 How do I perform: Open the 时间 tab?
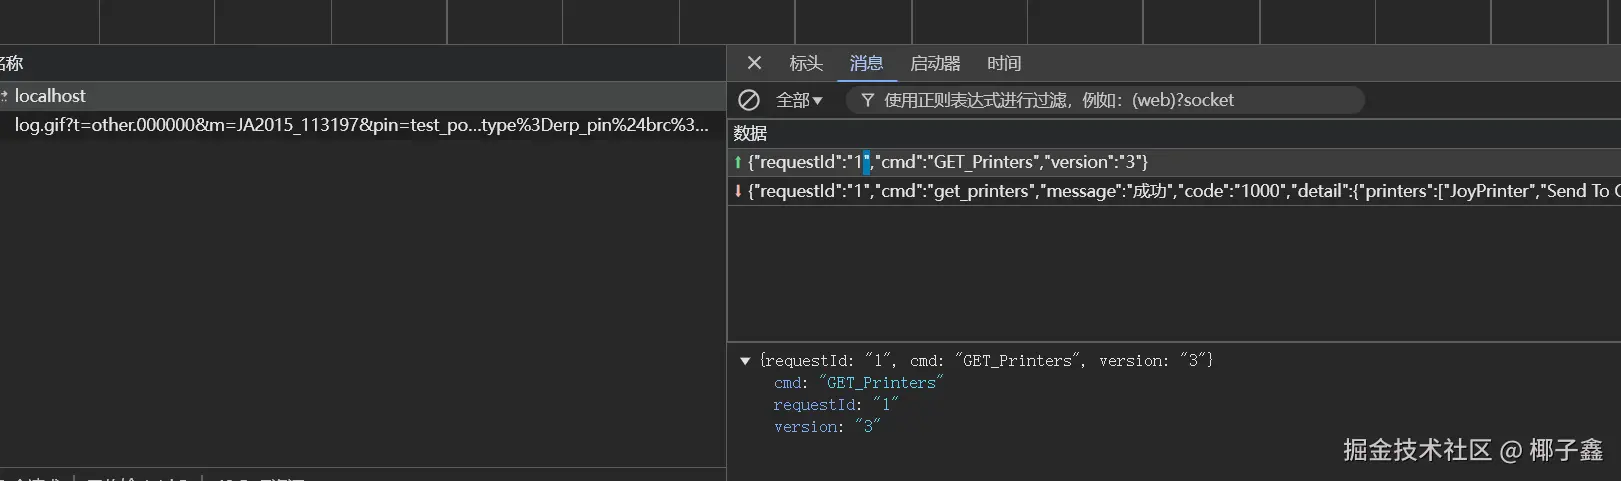(1004, 63)
